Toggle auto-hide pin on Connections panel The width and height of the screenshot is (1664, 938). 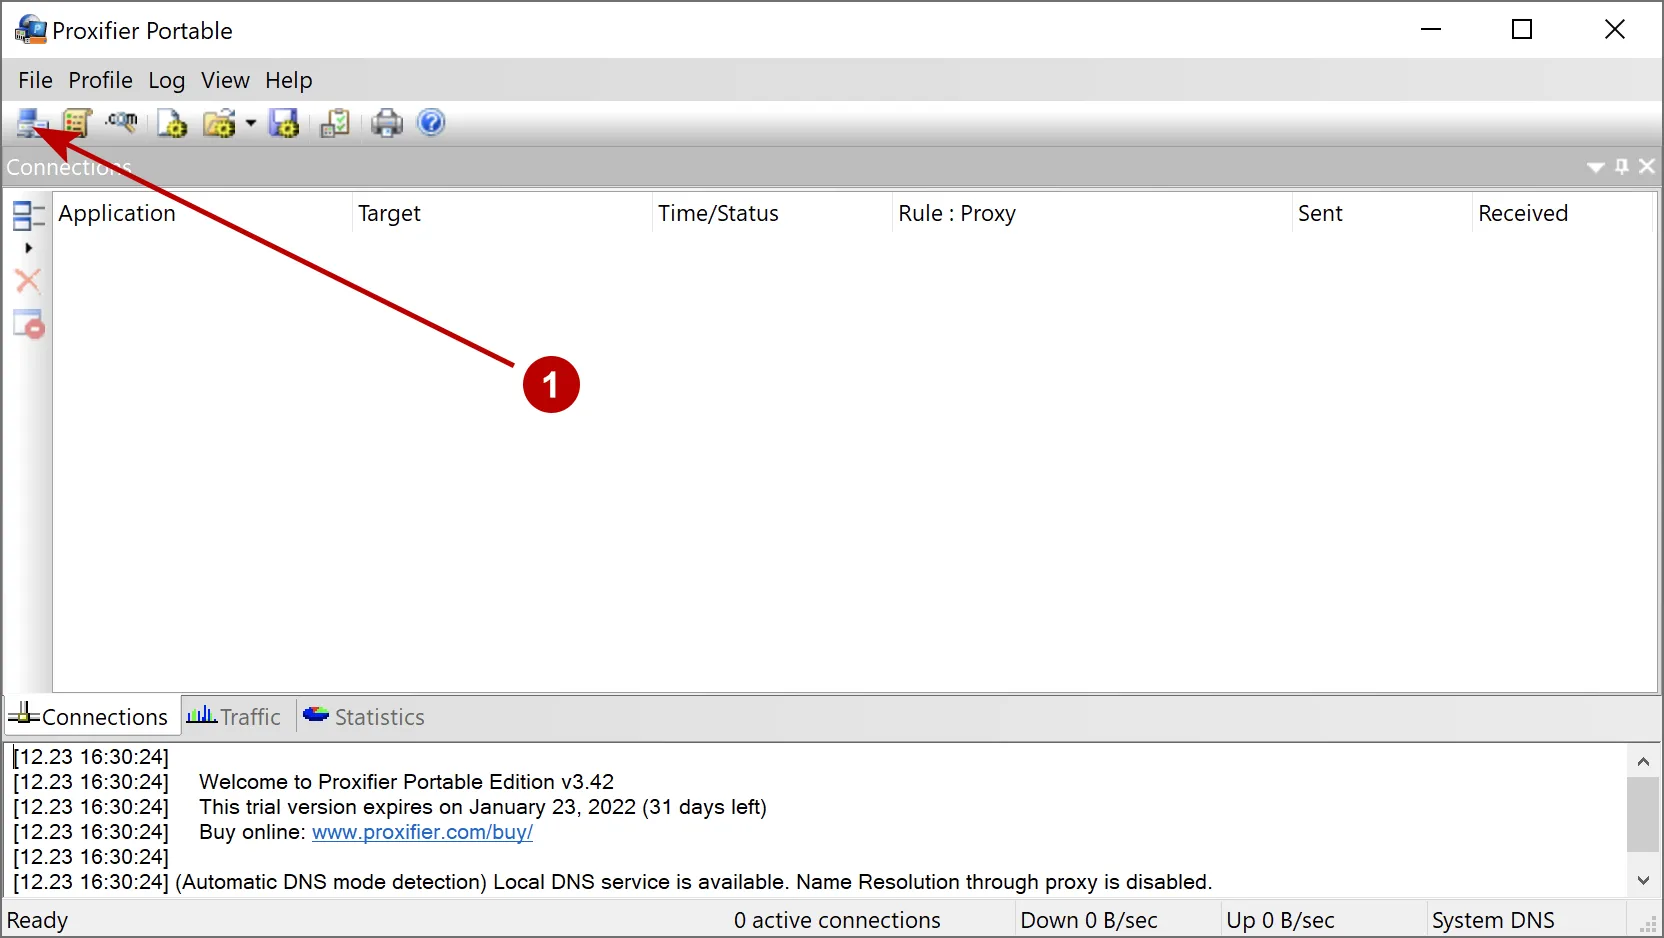coord(1621,166)
